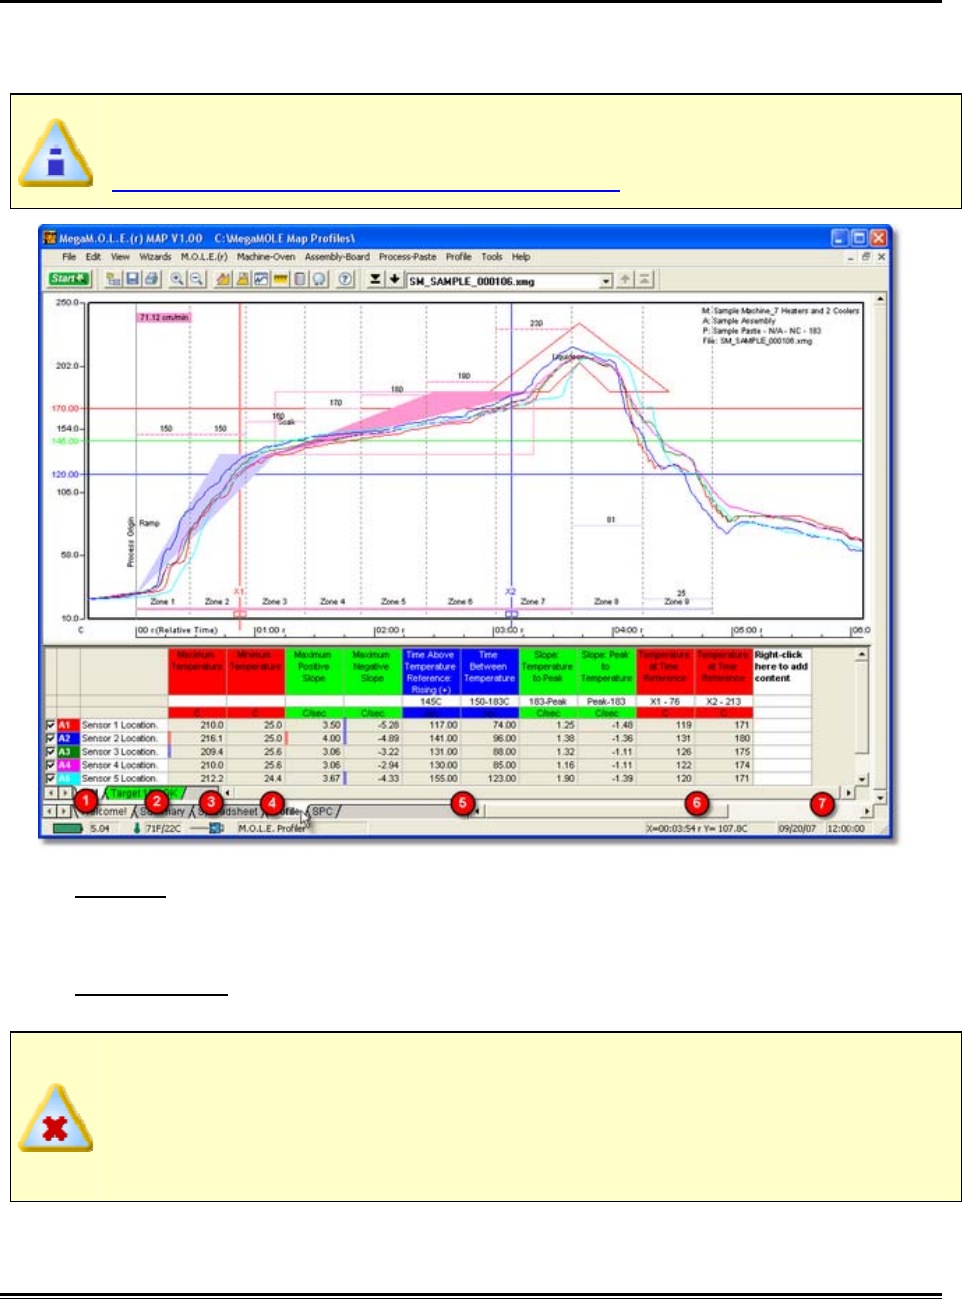Uncheck the Sensor 3 Location checkbox
This screenshot has width=962, height=1299.
pos(51,751)
